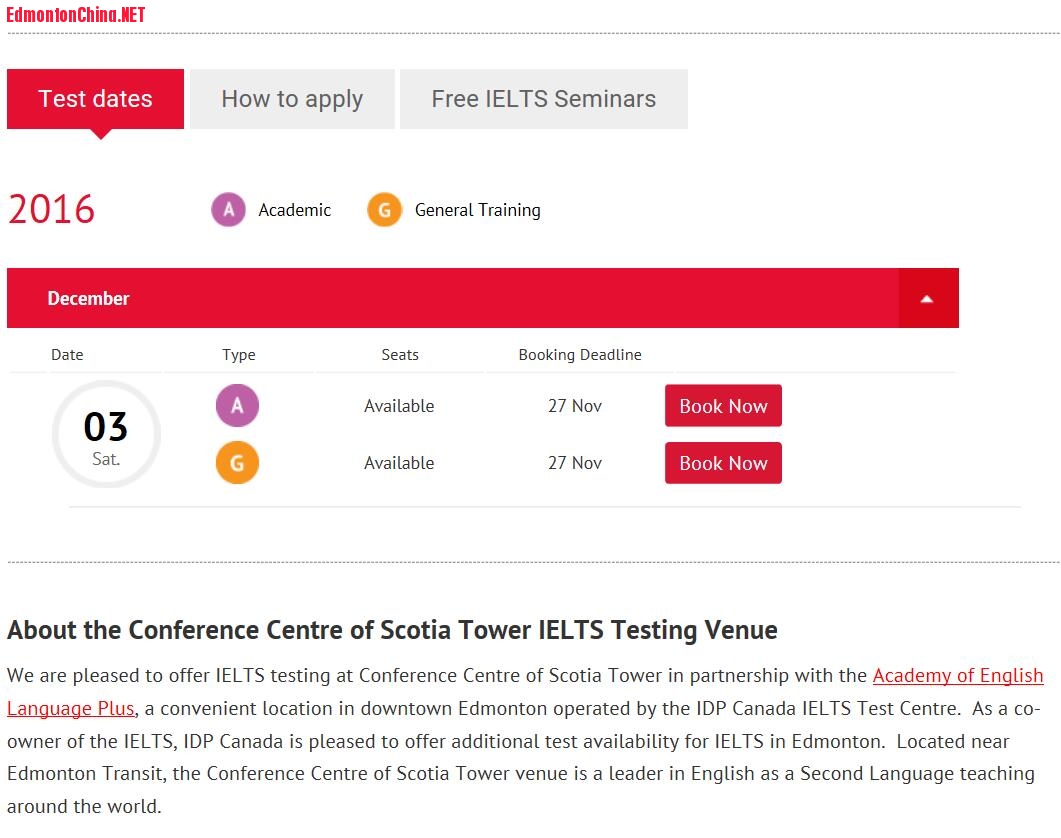Collapse the December section arrow
This screenshot has height=838, width=1061.
[928, 298]
